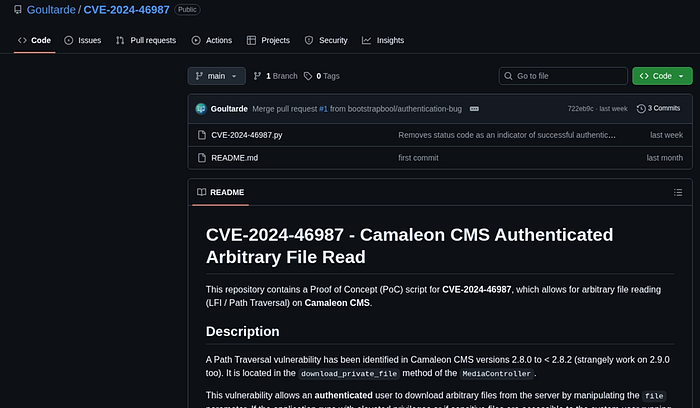Open the CVE-2024-46987 repository name link
Viewport: 700px width, 408px height.
(x=126, y=10)
